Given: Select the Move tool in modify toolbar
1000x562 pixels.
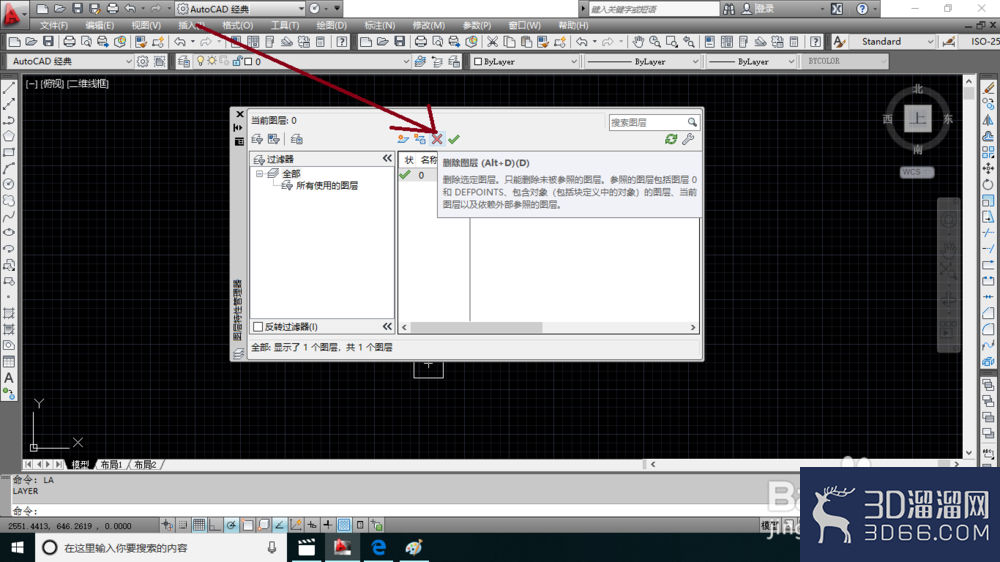Looking at the screenshot, I should [988, 168].
